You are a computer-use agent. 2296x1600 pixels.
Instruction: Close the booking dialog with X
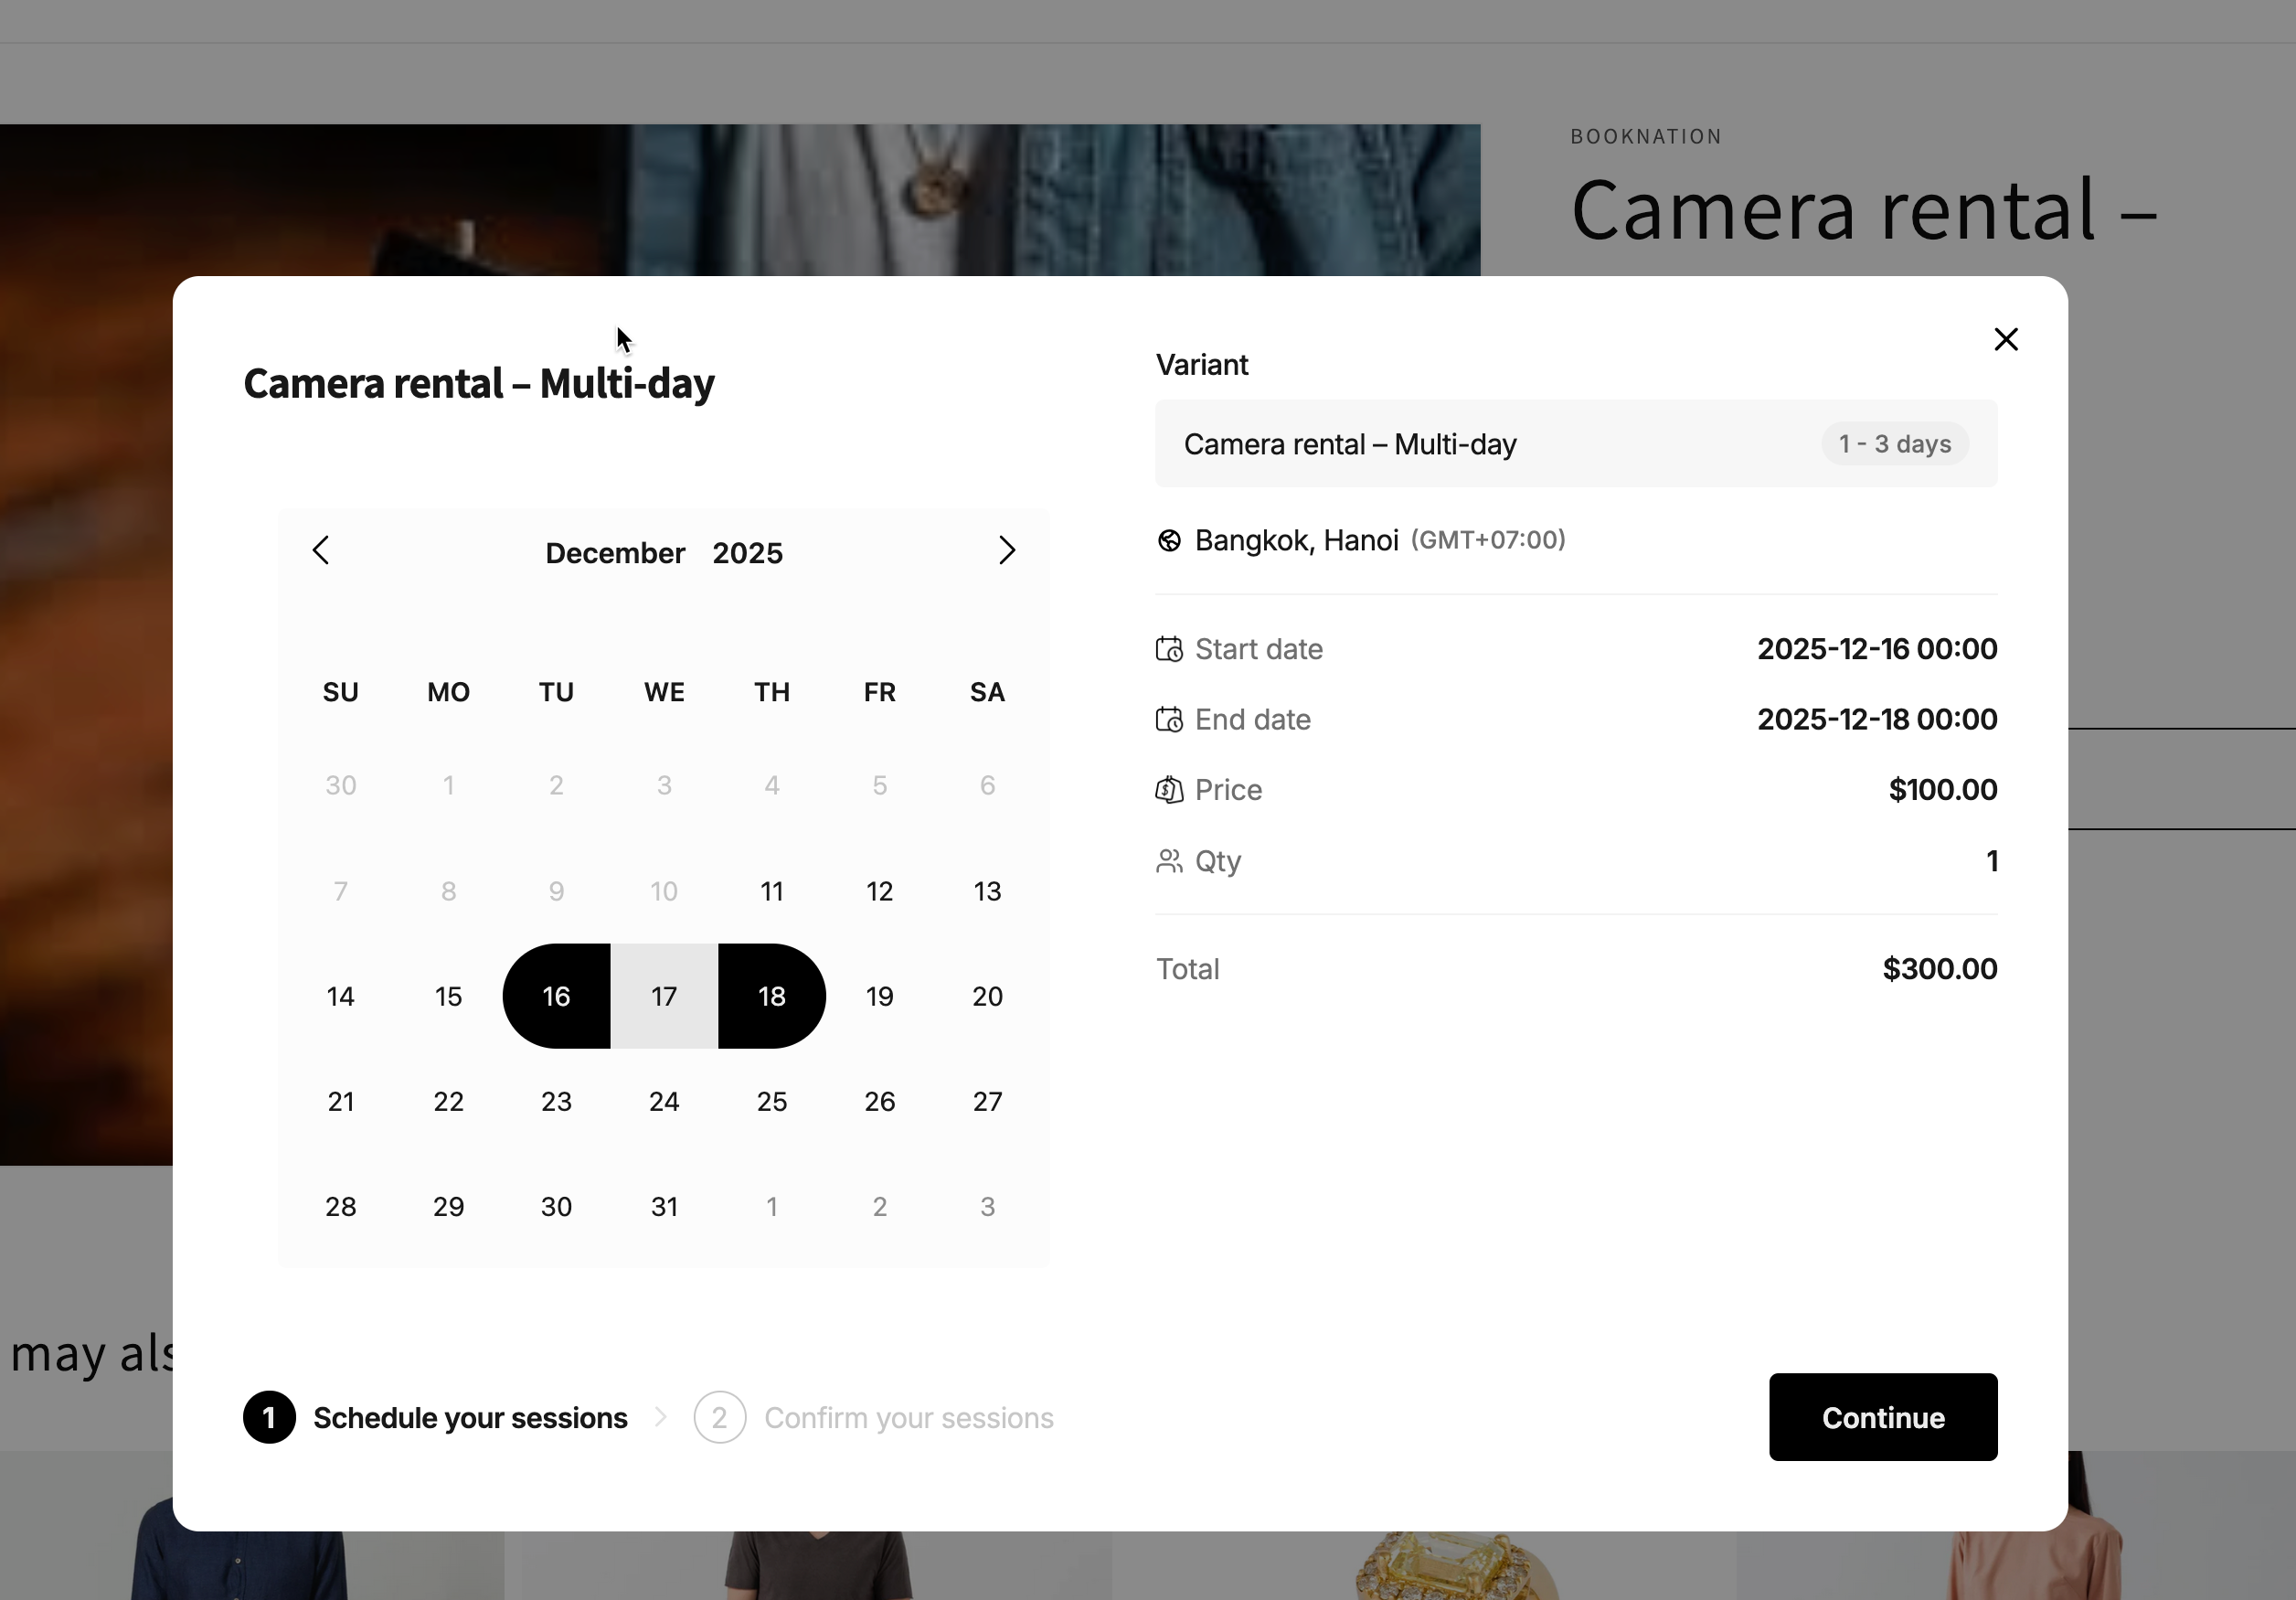(x=2005, y=340)
